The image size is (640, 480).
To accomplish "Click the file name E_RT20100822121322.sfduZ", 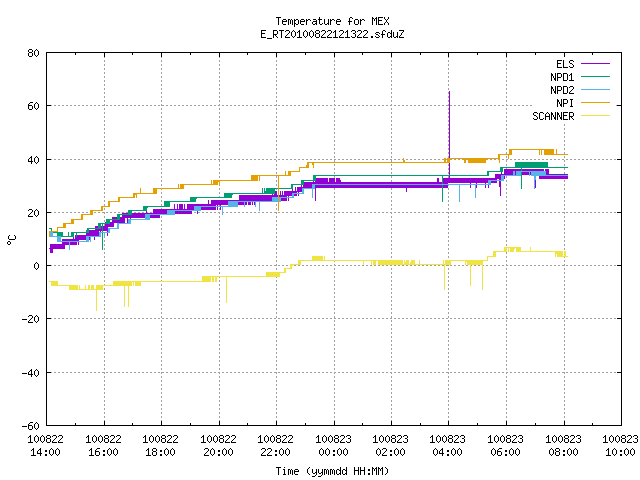I will (332, 34).
